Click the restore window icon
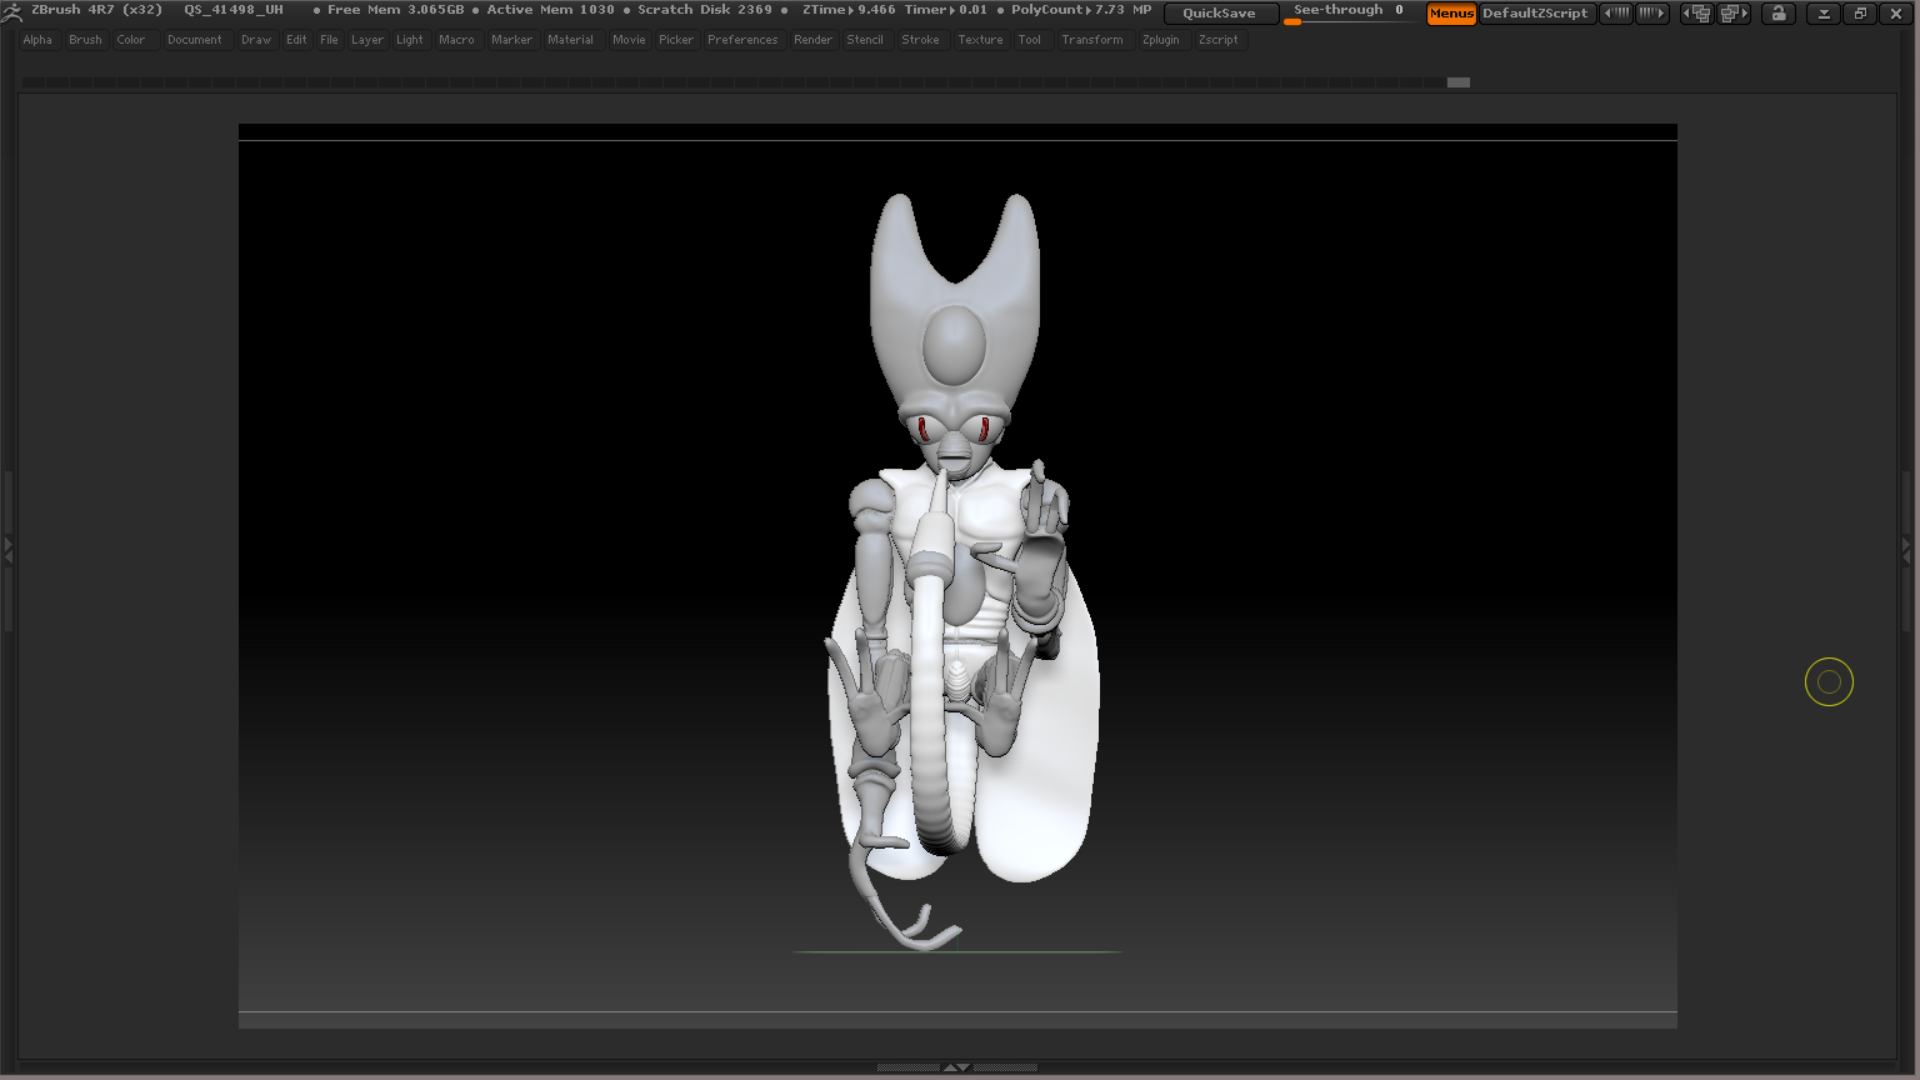 (1860, 13)
